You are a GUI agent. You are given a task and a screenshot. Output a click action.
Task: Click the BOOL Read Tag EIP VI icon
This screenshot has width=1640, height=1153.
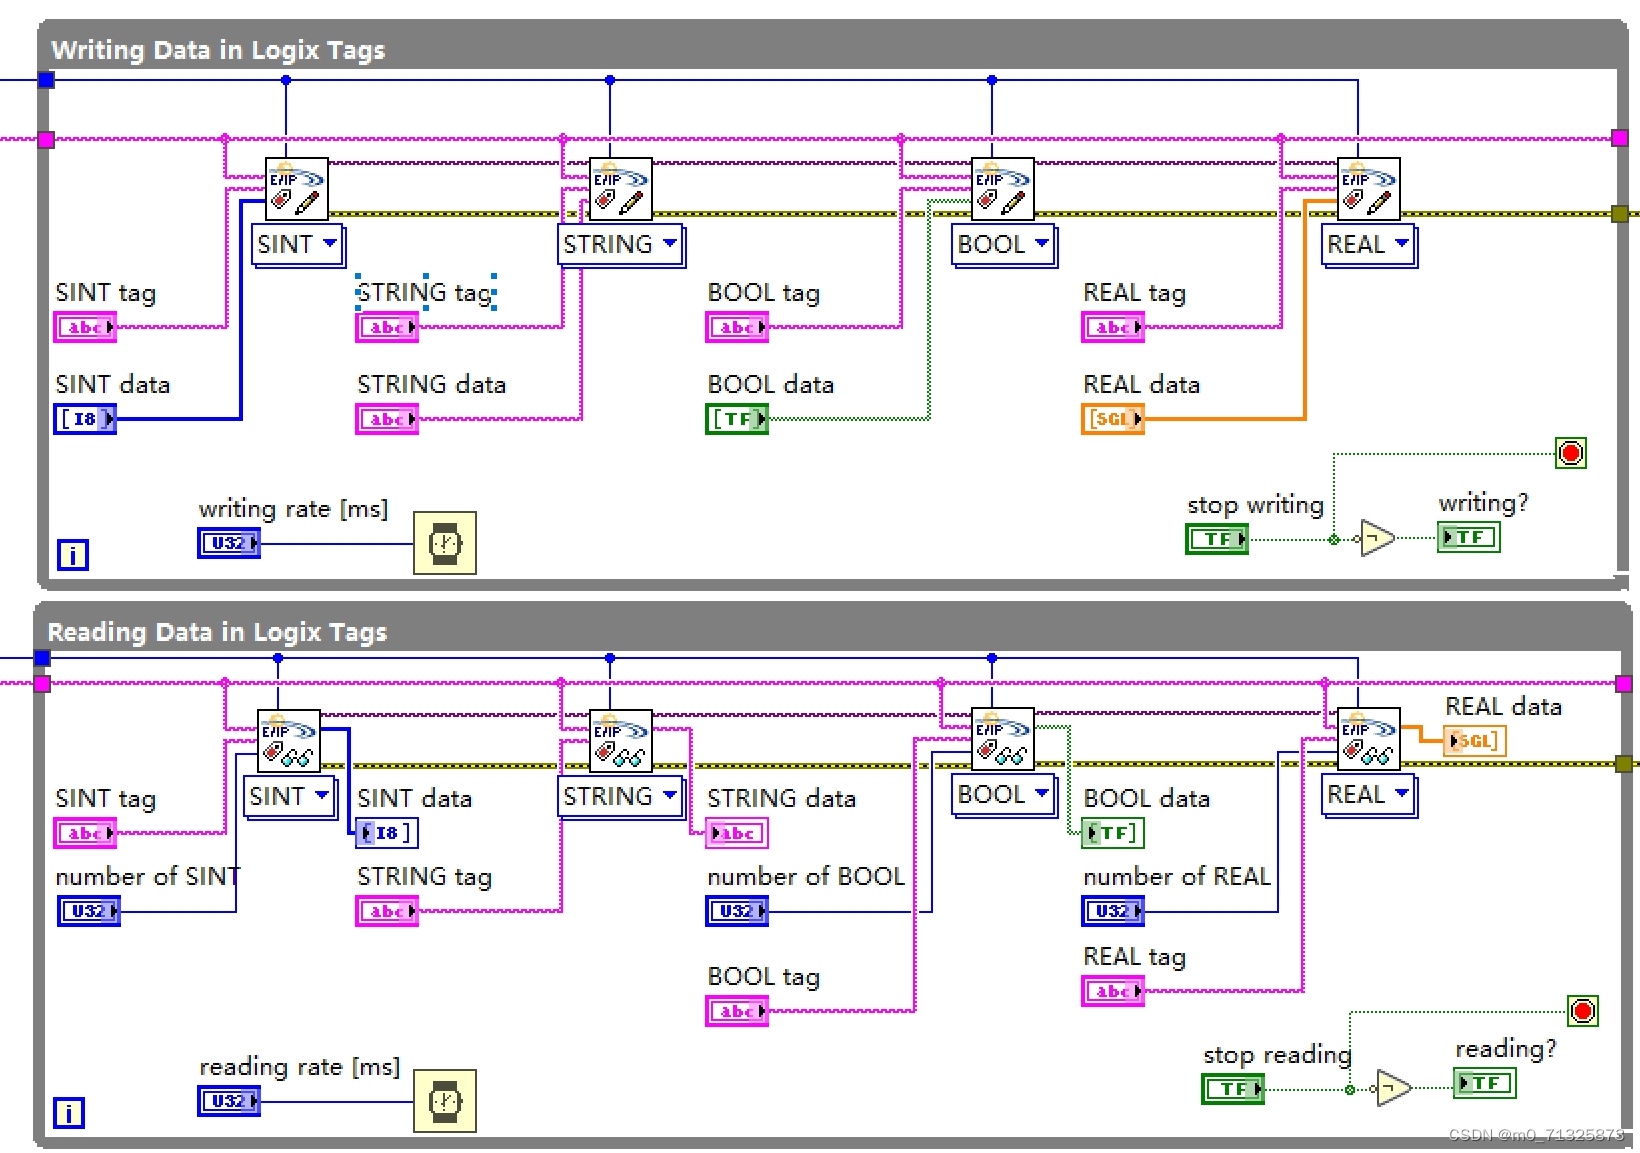point(1003,740)
